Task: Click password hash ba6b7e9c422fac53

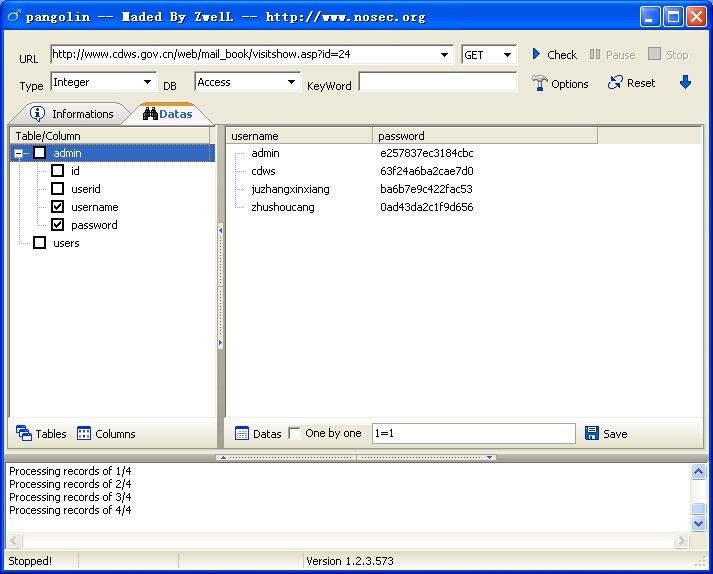Action: [x=427, y=189]
